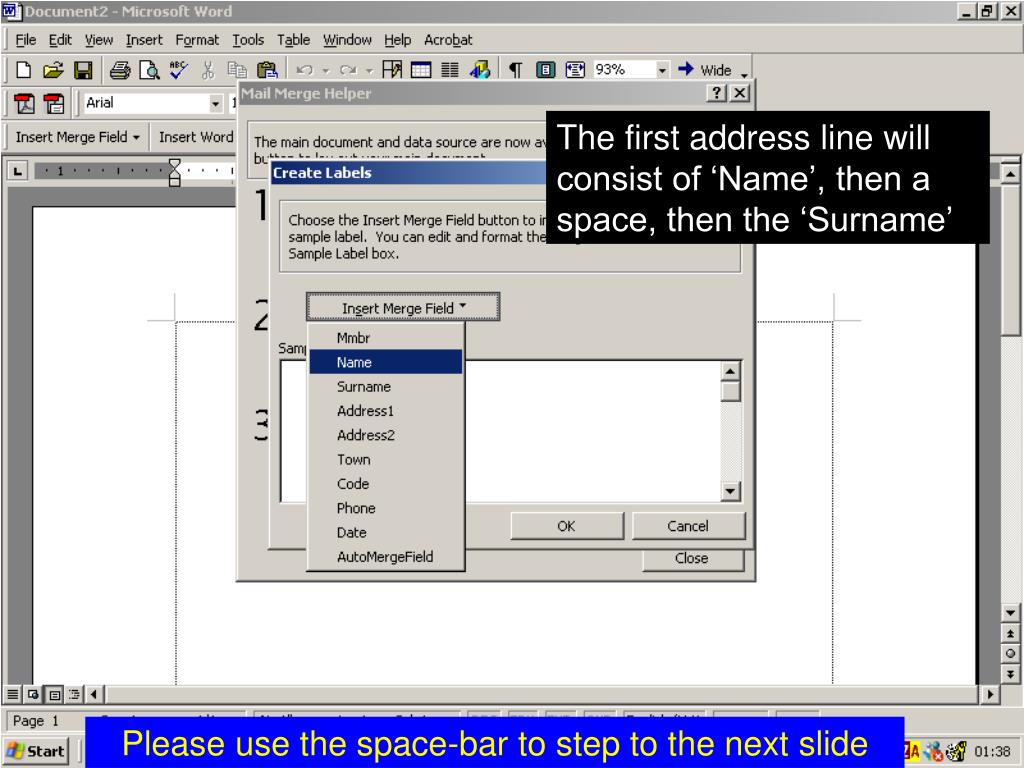The width and height of the screenshot is (1024, 768).
Task: Click the Sample Label scrollbar up arrow
Action: 730,372
